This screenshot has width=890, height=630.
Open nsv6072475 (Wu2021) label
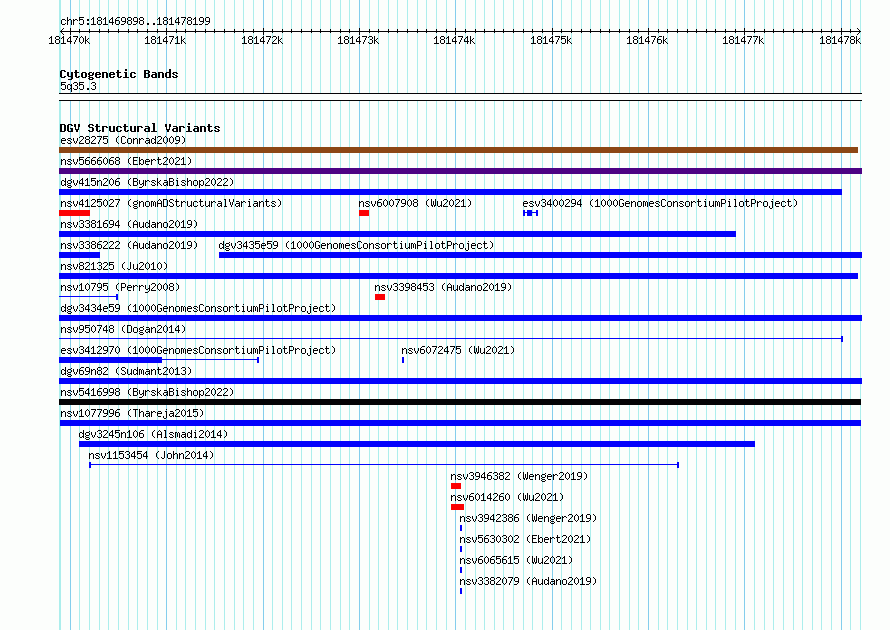[x=458, y=350]
